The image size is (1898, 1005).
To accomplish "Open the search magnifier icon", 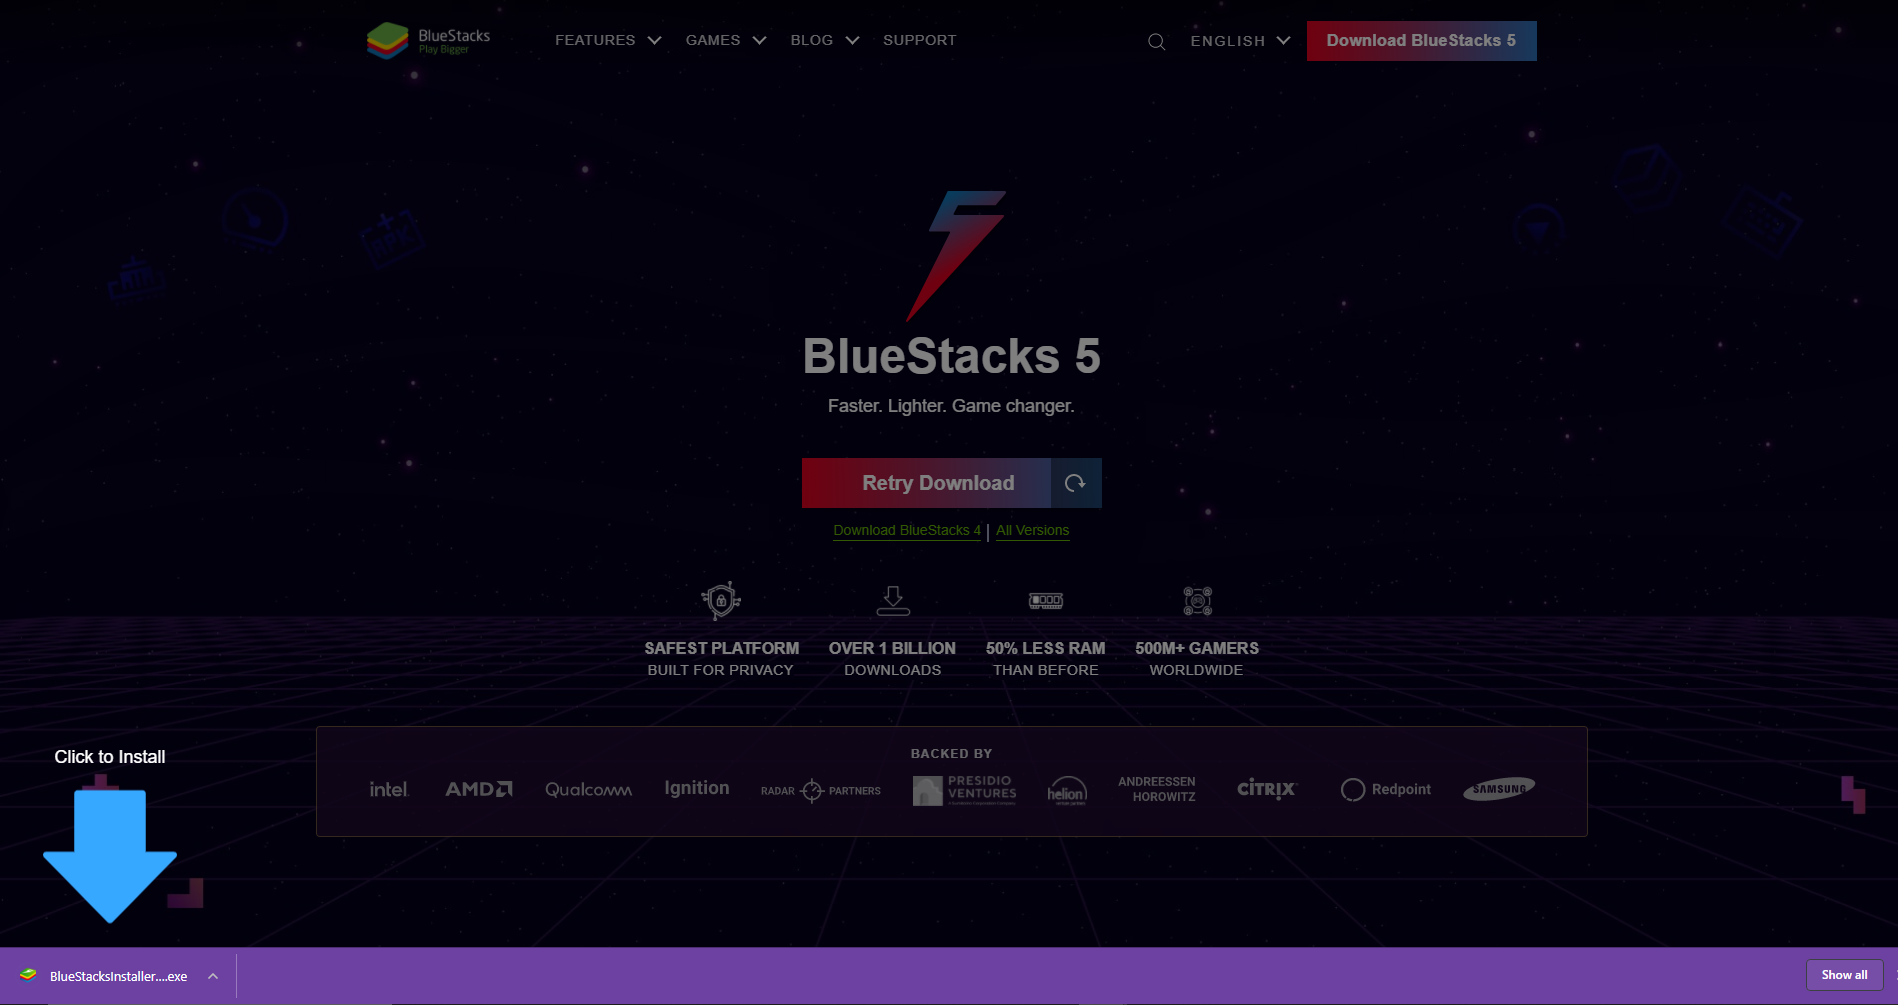I will pos(1156,41).
